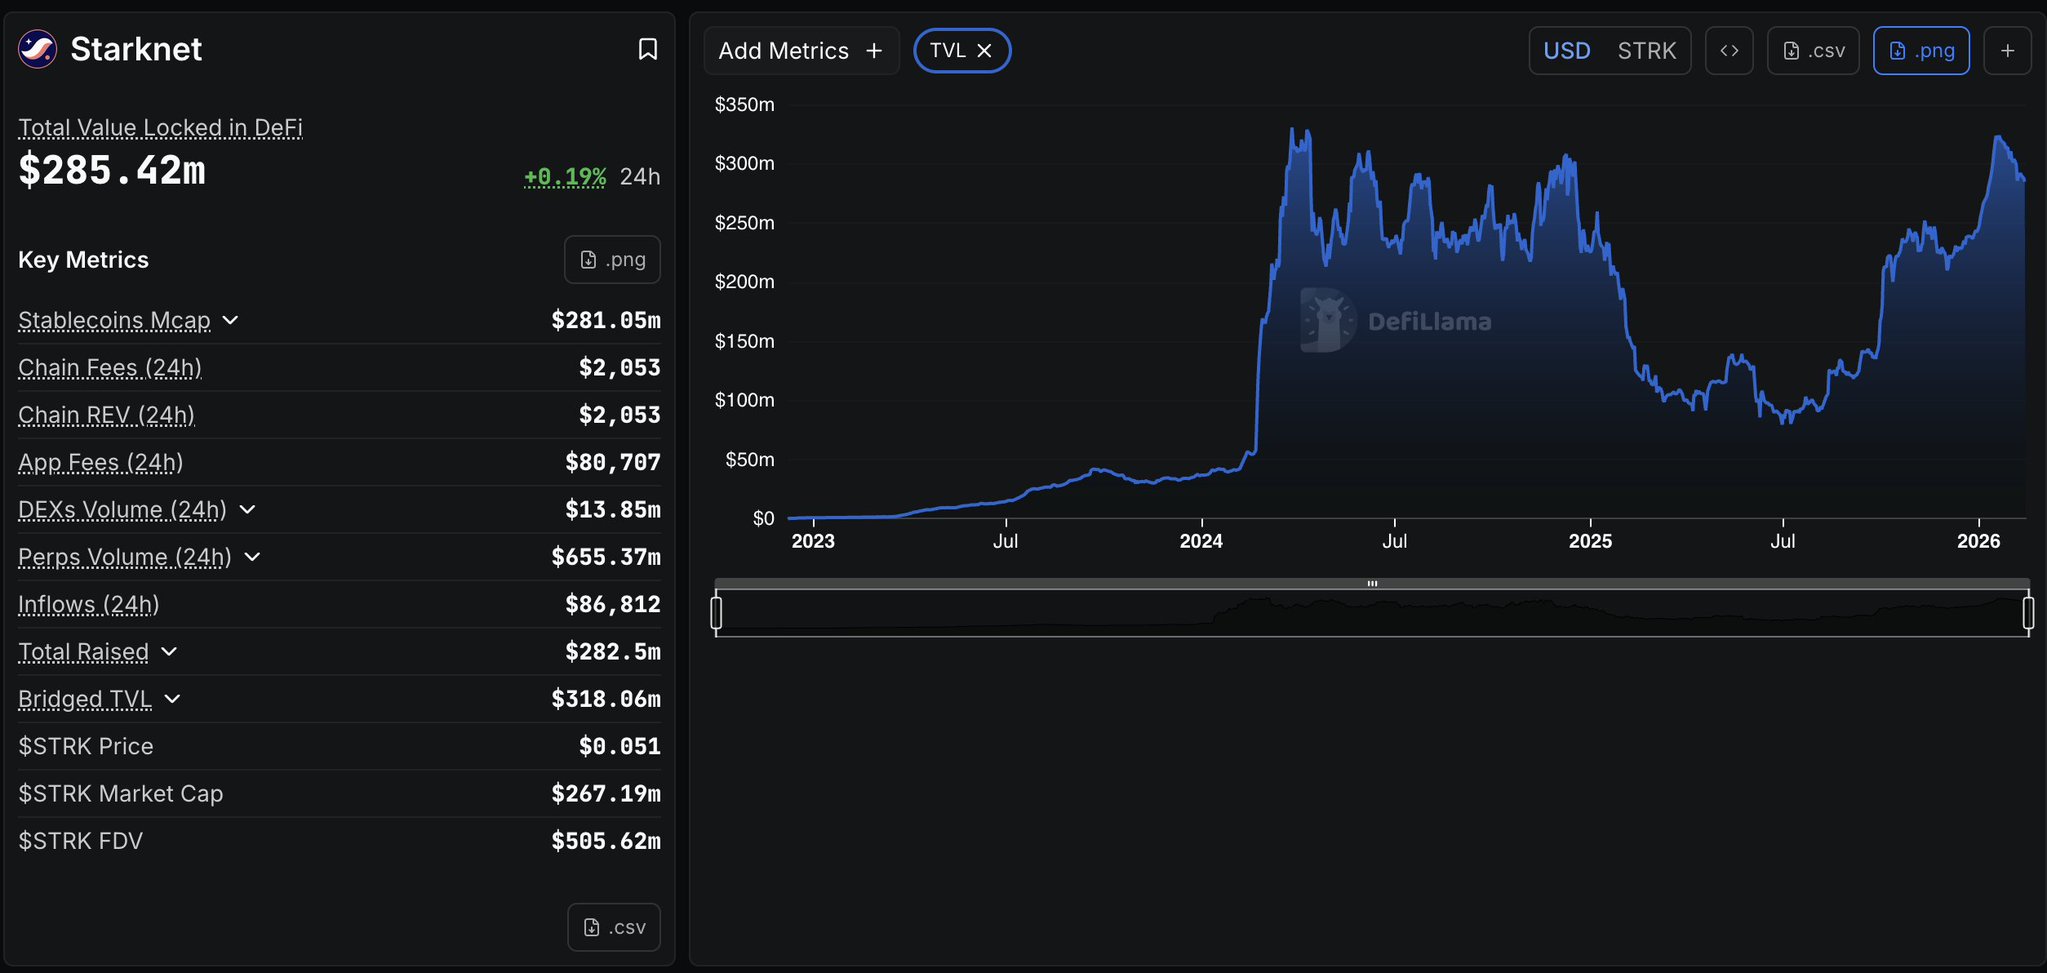The image size is (2047, 973).
Task: Bookmark the Starknet chain
Action: [647, 49]
